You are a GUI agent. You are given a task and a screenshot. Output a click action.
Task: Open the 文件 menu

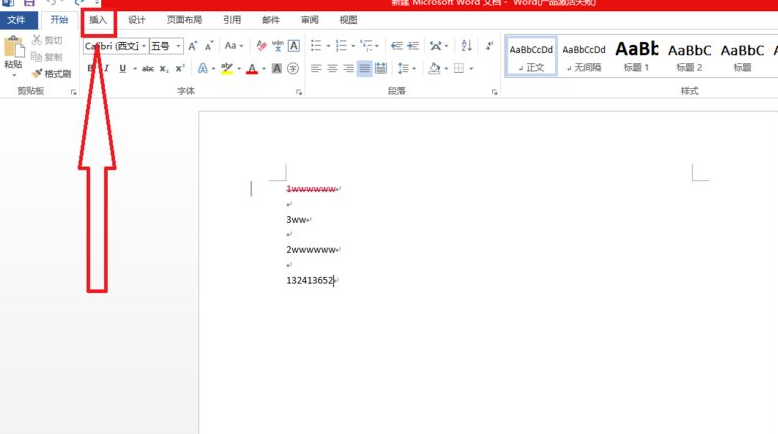pos(17,20)
